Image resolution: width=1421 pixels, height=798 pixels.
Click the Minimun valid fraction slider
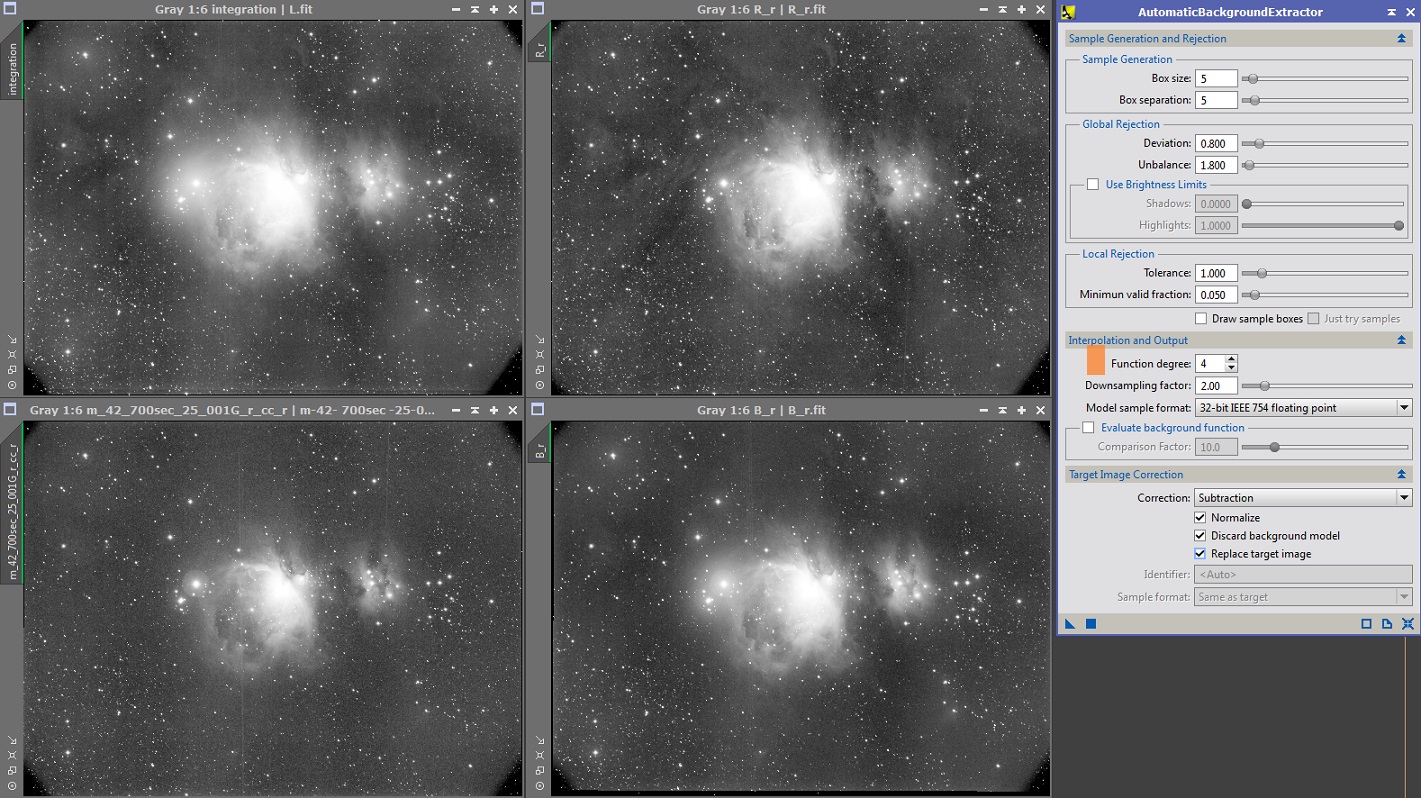(1325, 295)
